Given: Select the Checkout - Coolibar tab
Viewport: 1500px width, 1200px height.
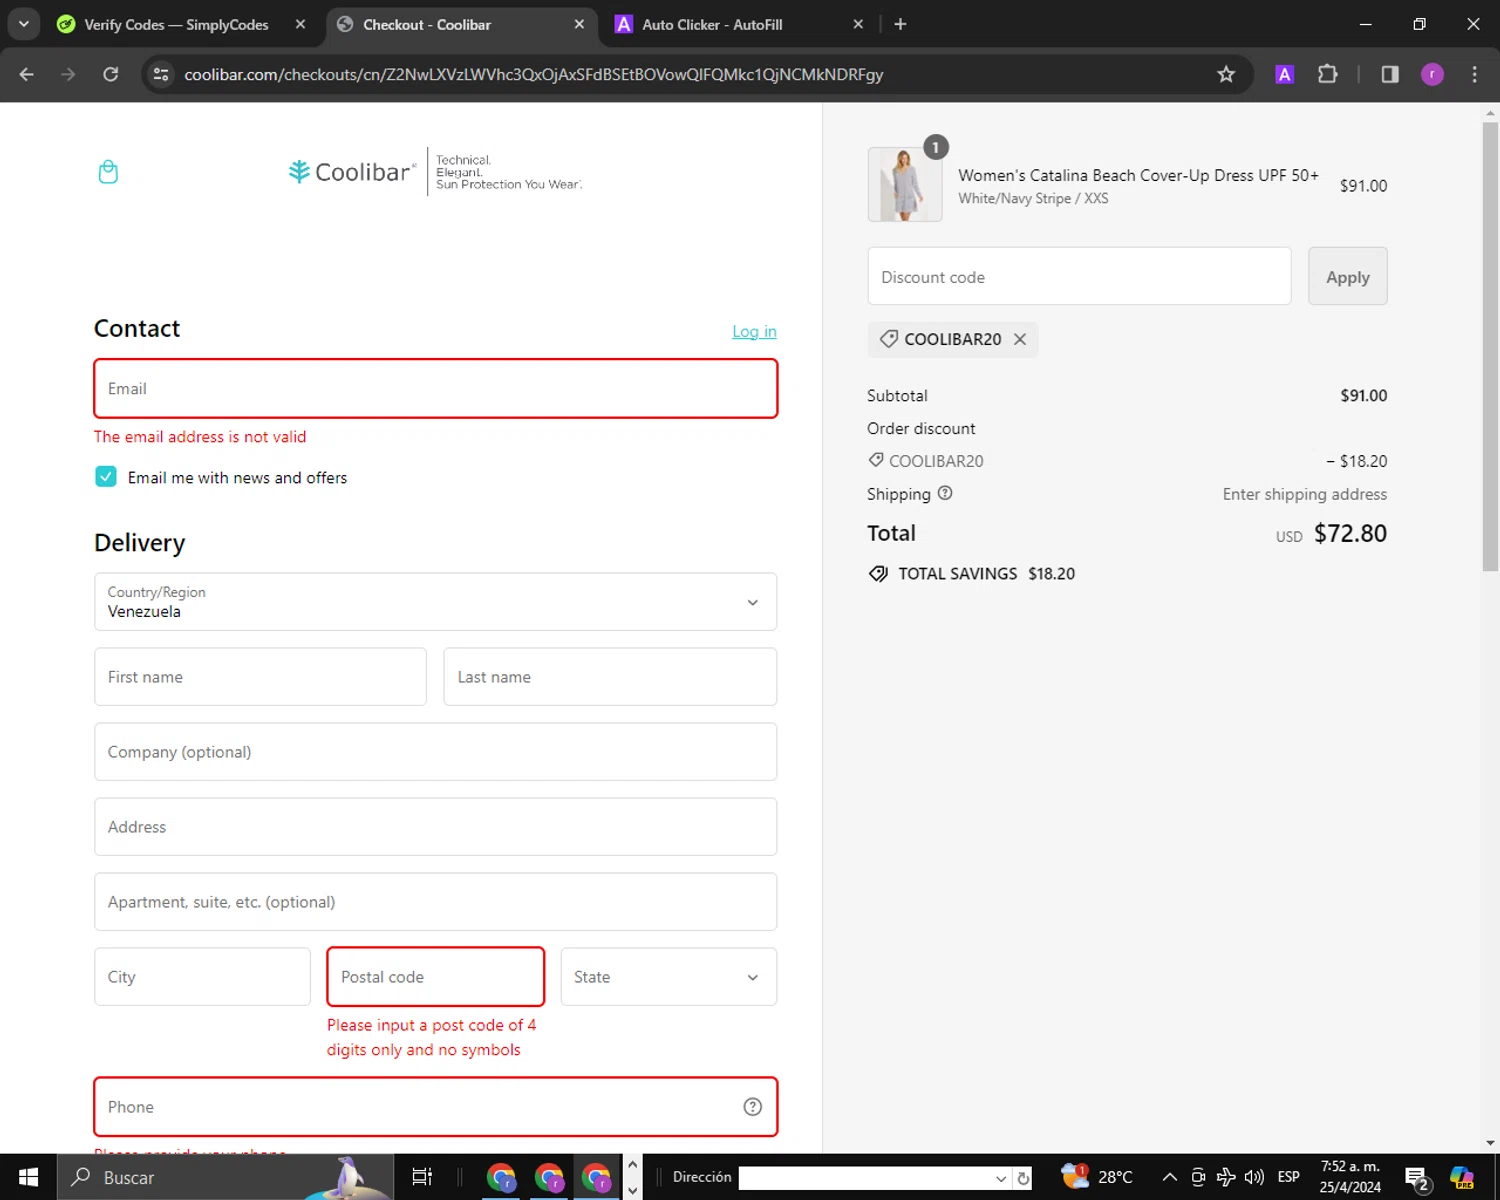Looking at the screenshot, I should tap(427, 24).
